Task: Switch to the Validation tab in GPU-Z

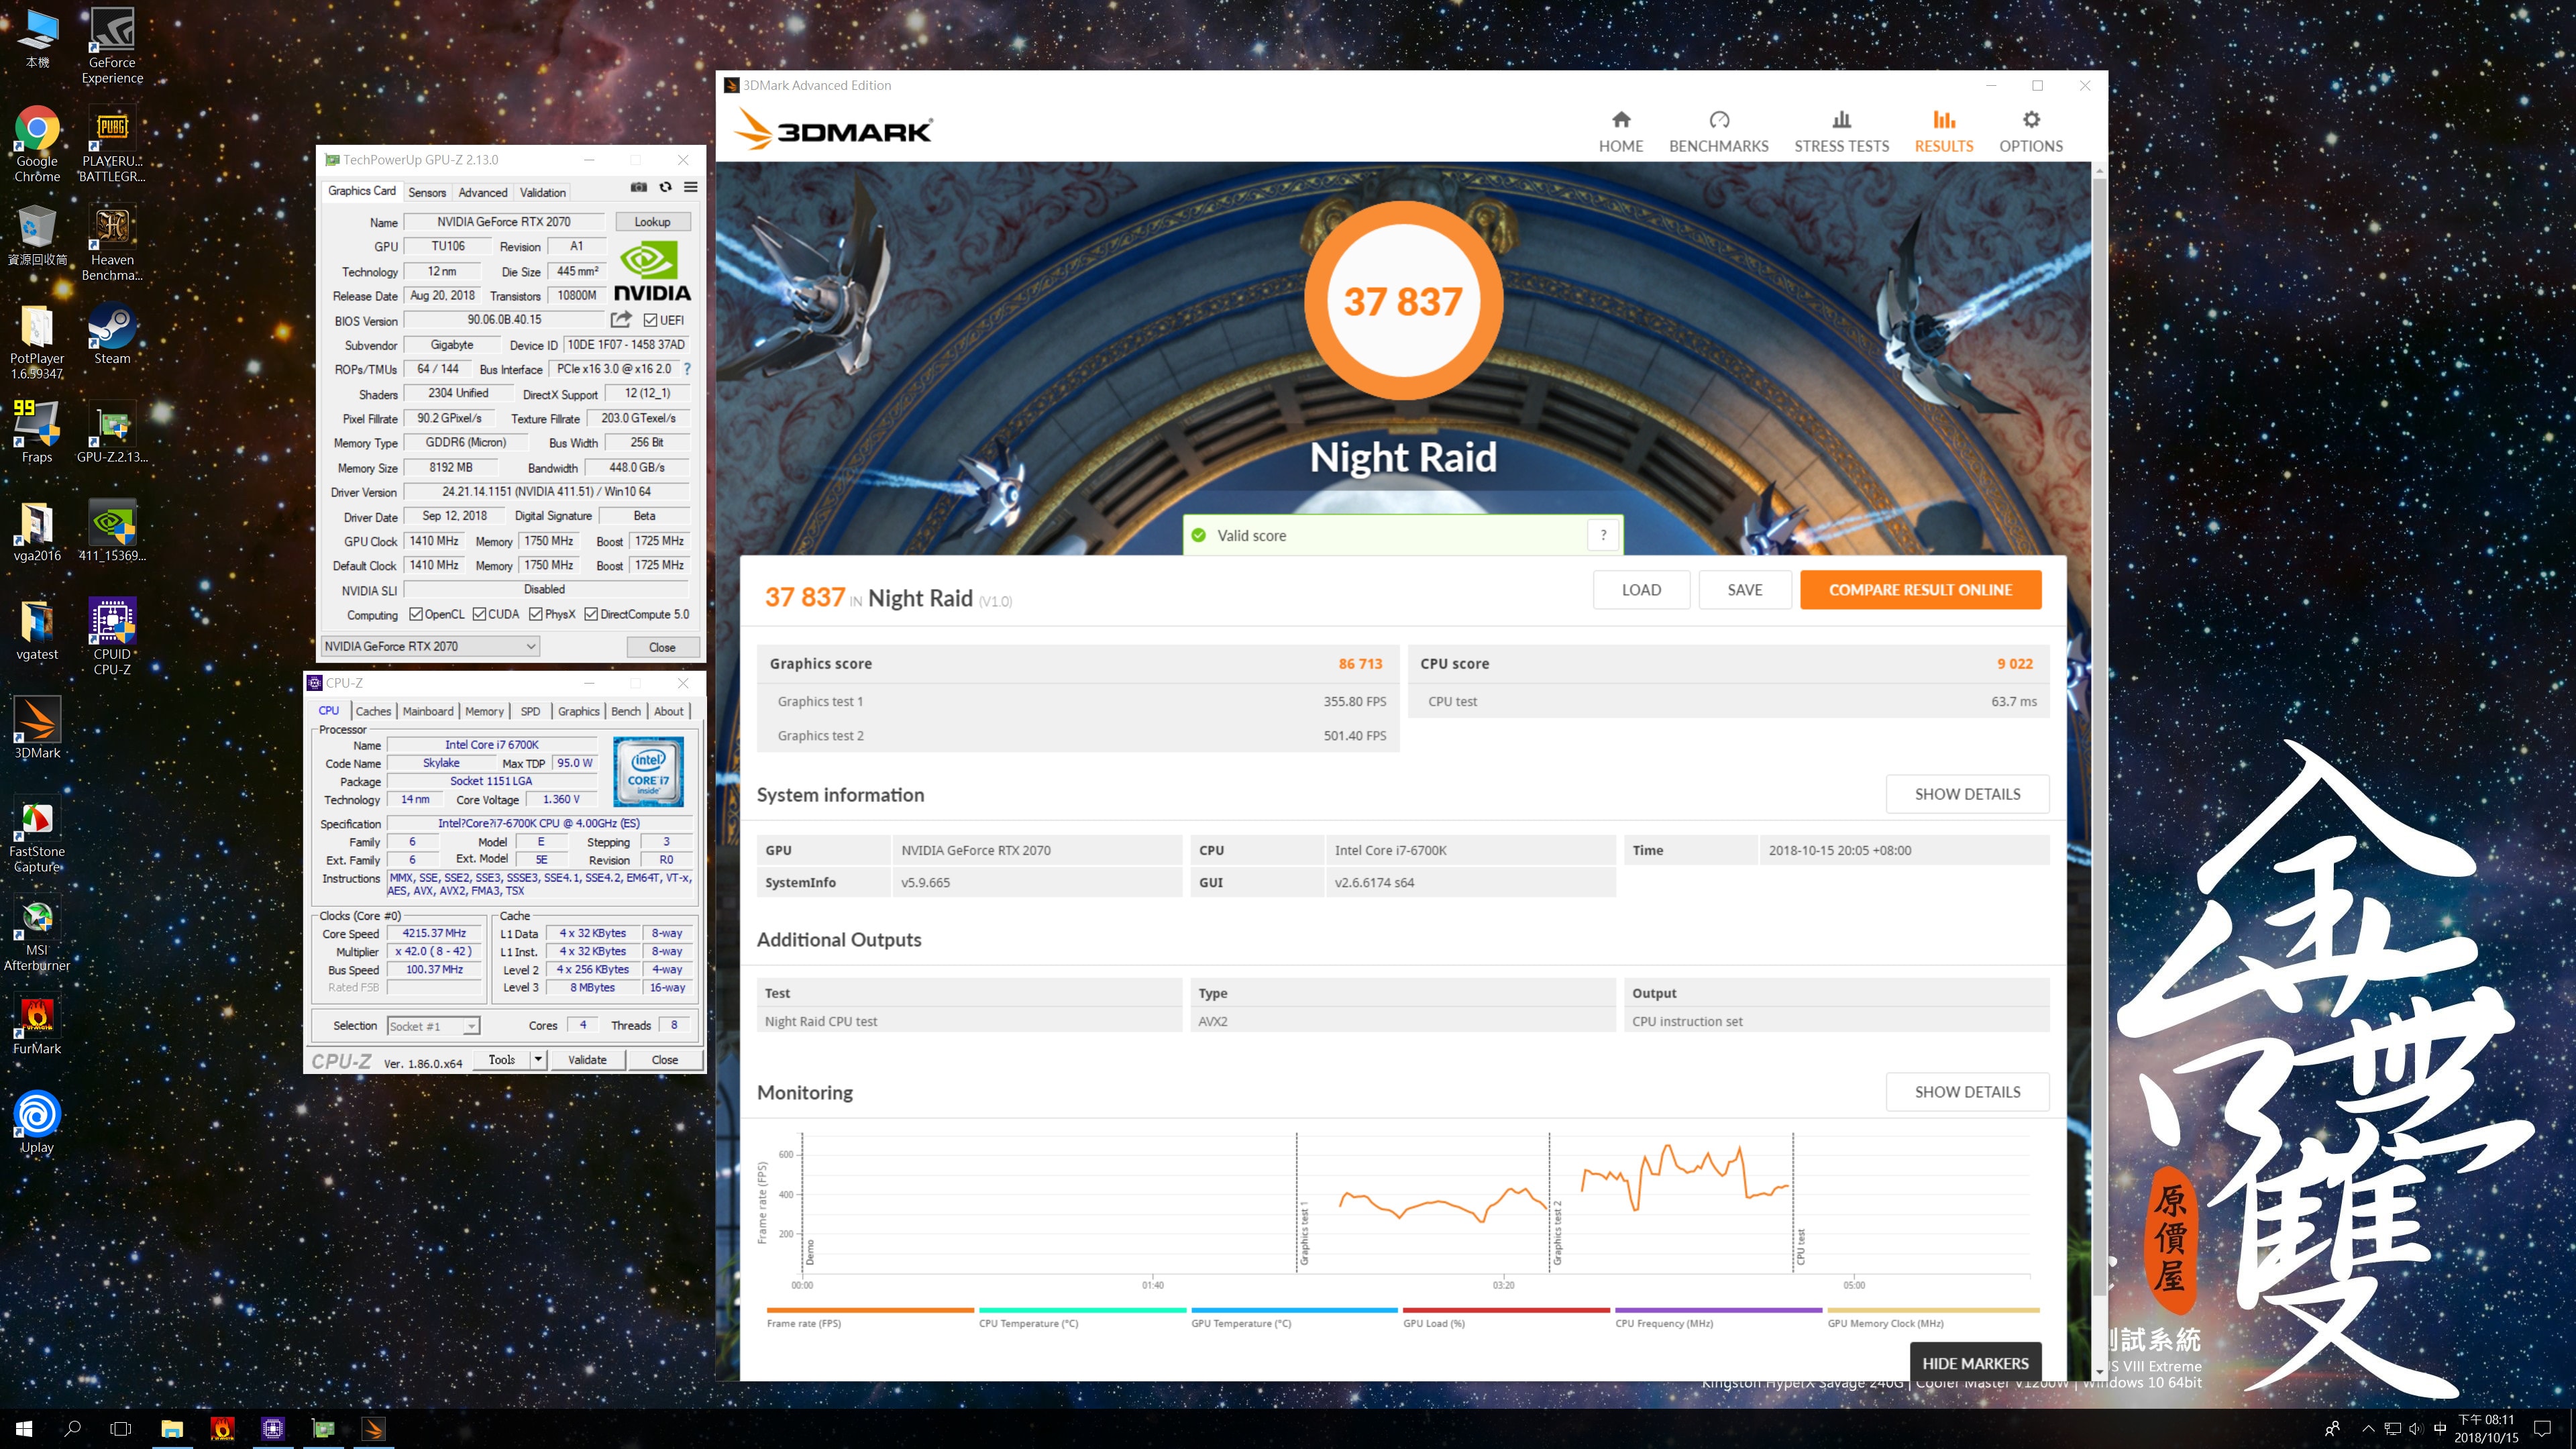Action: tap(543, 192)
